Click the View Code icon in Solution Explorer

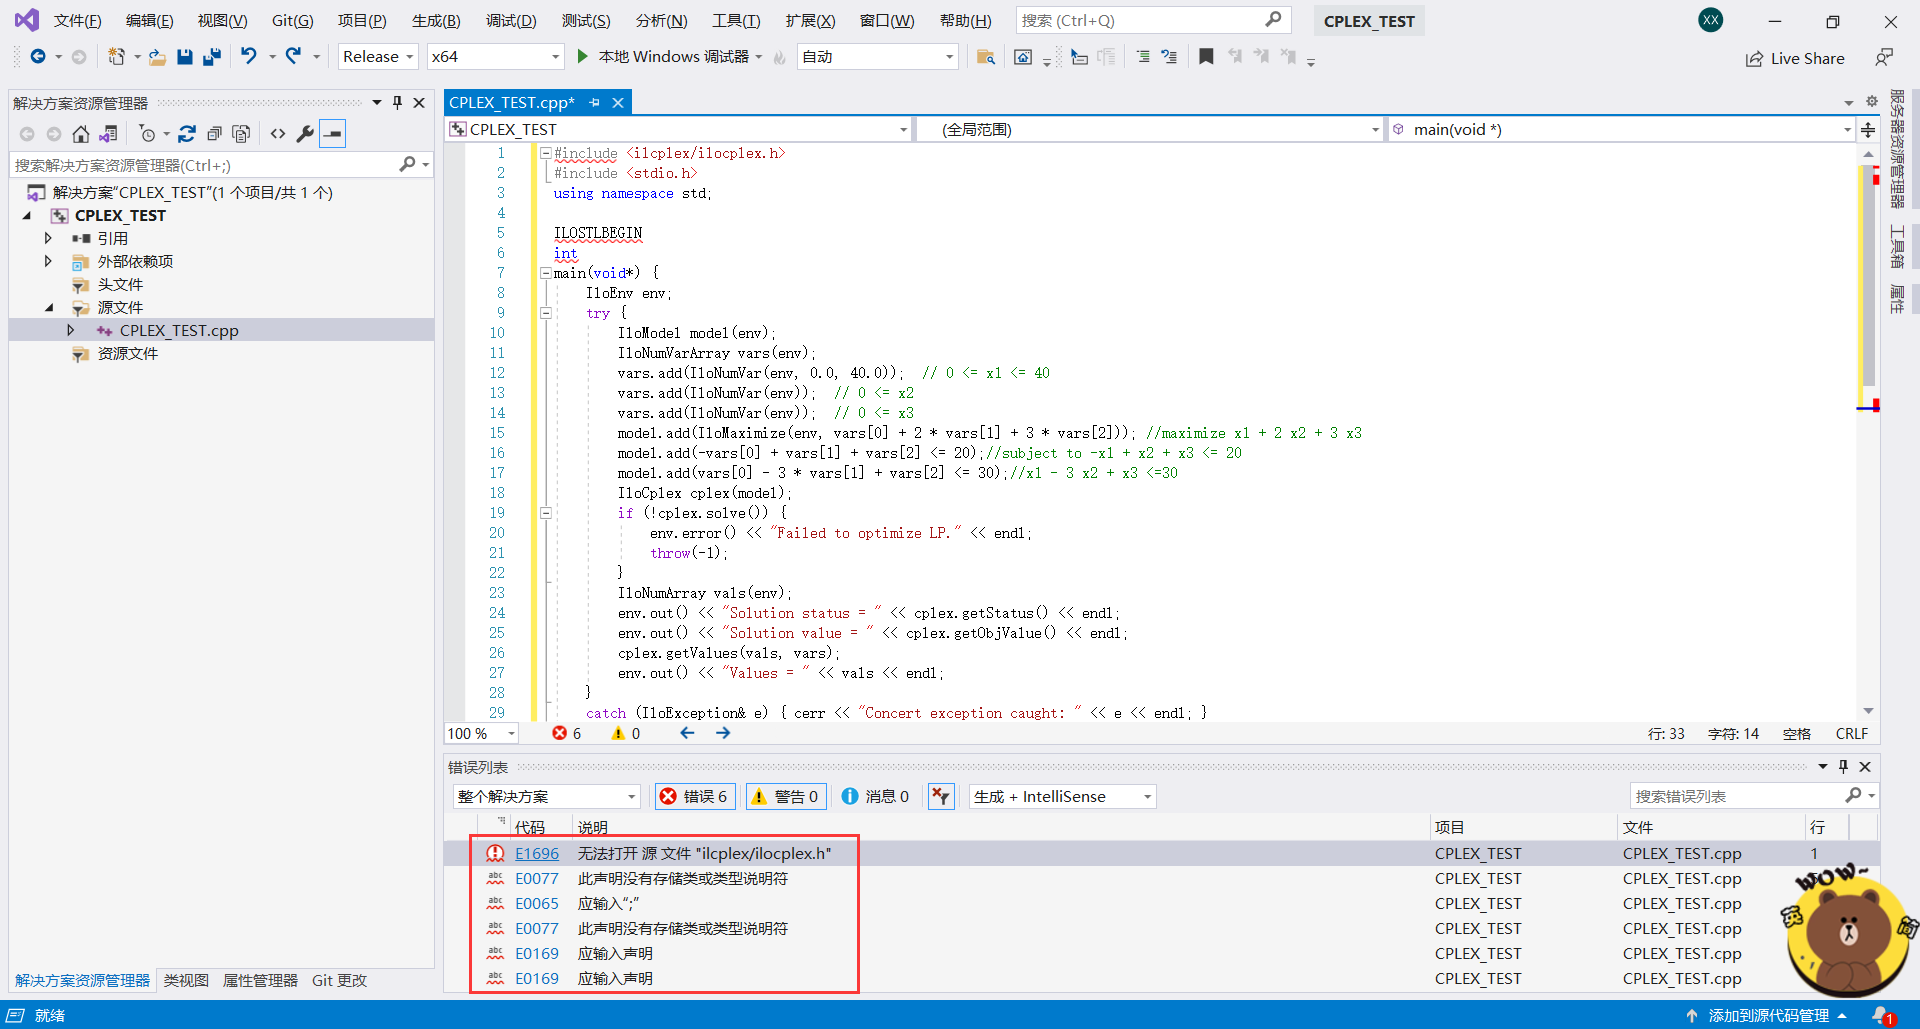(x=278, y=133)
